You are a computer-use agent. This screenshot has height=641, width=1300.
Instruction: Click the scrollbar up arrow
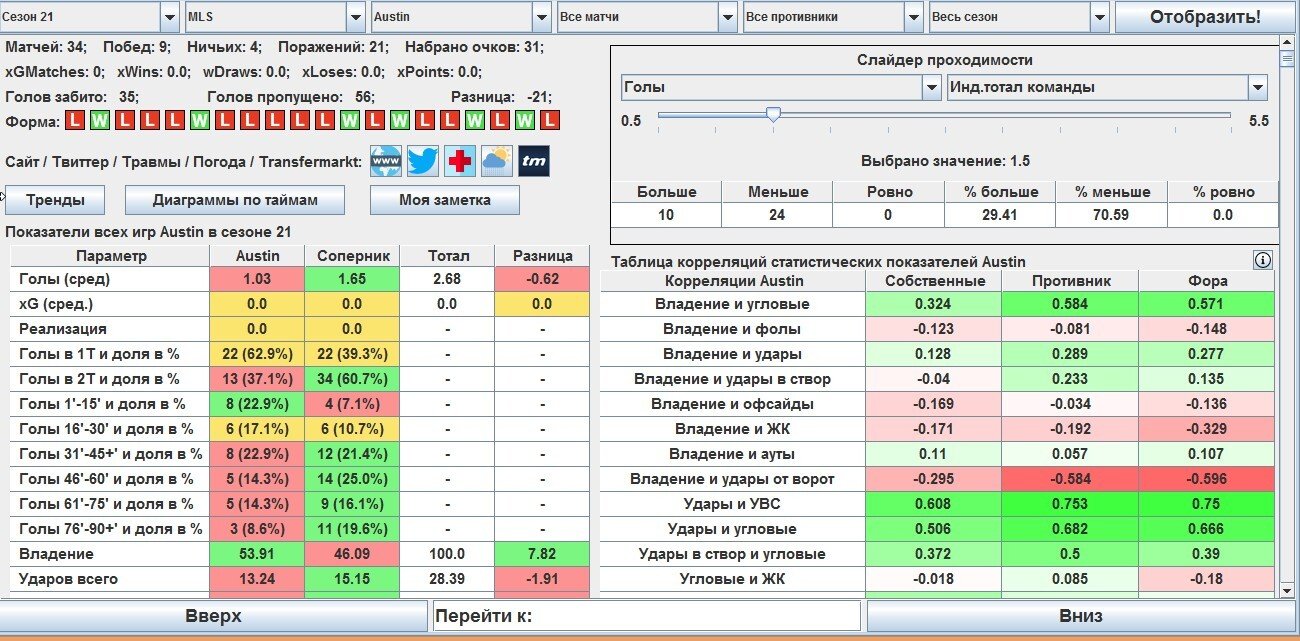(1288, 42)
